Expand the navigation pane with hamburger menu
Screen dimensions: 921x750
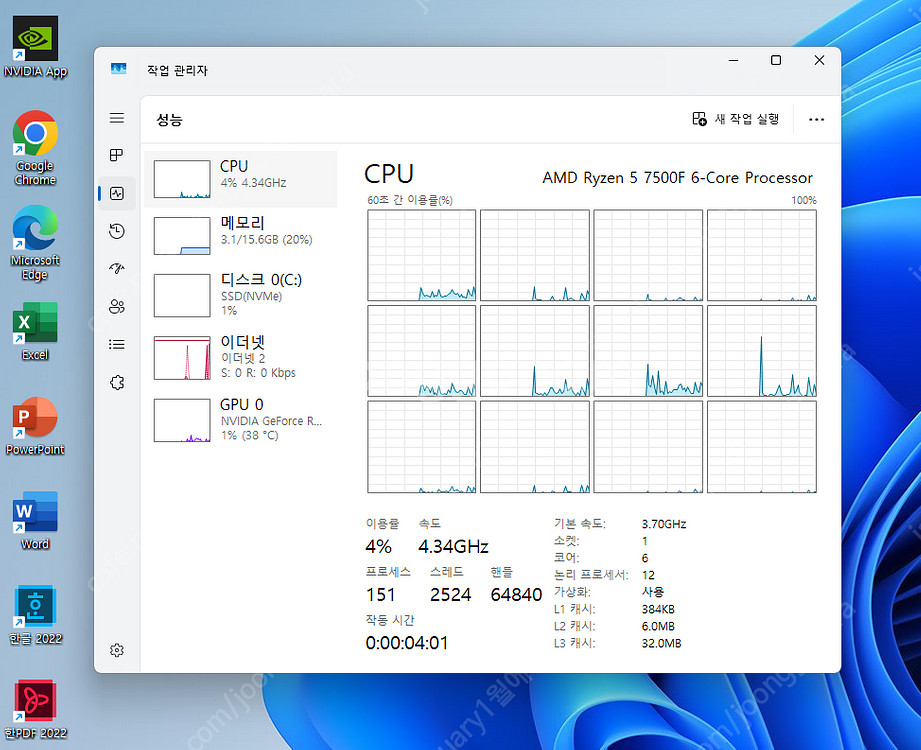[x=116, y=117]
